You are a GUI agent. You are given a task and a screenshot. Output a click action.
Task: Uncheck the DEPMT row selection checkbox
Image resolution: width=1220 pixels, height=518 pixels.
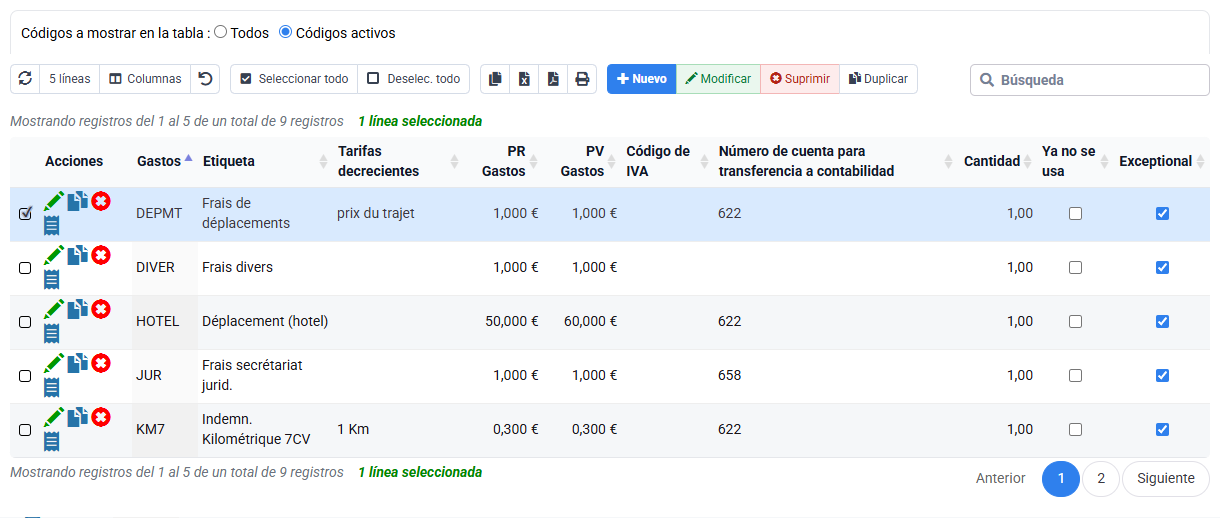[26, 213]
